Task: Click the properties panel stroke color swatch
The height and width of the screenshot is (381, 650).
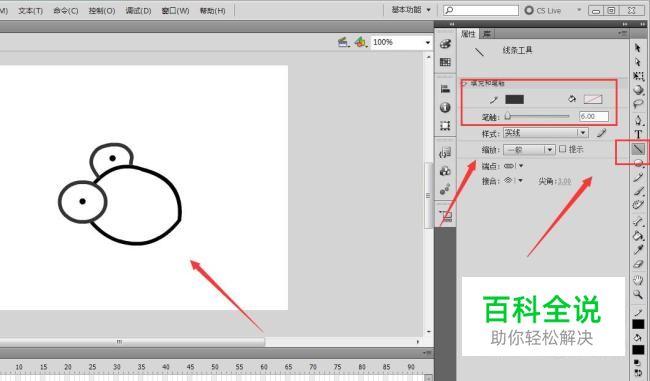Action: tap(514, 99)
